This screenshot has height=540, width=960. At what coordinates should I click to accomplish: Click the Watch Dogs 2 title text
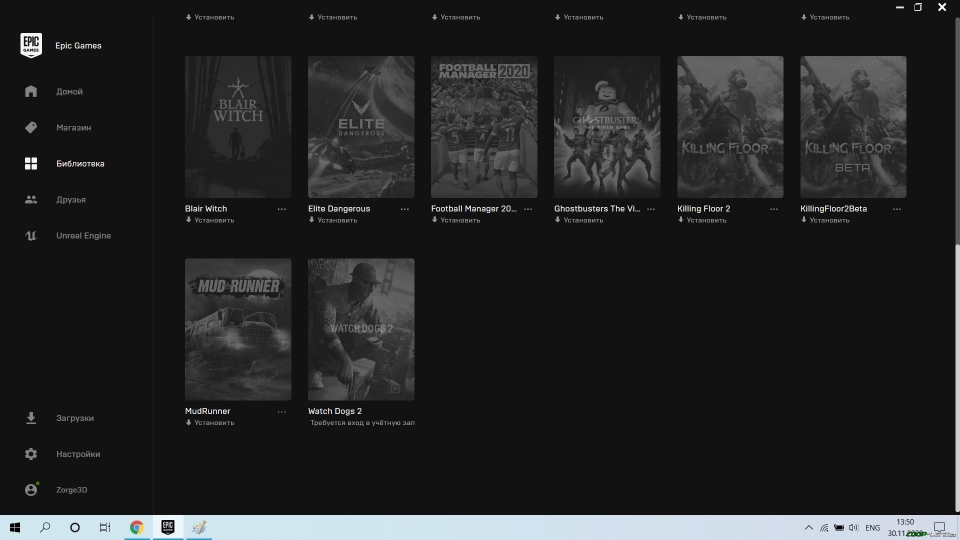[x=335, y=411]
